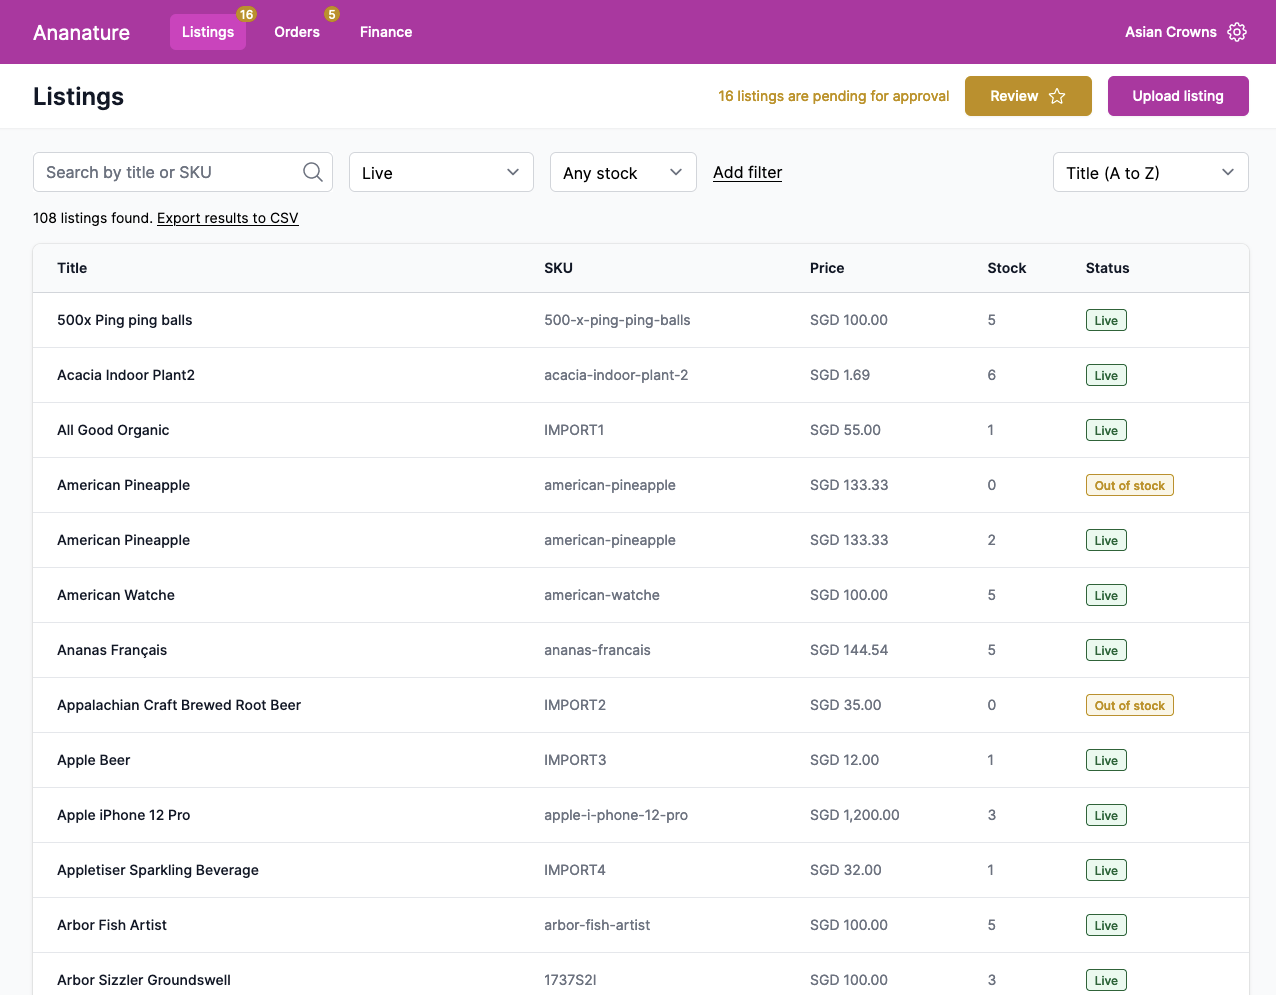Click Out of stock badge for Appalachian Root Beer
The height and width of the screenshot is (995, 1276).
point(1129,705)
